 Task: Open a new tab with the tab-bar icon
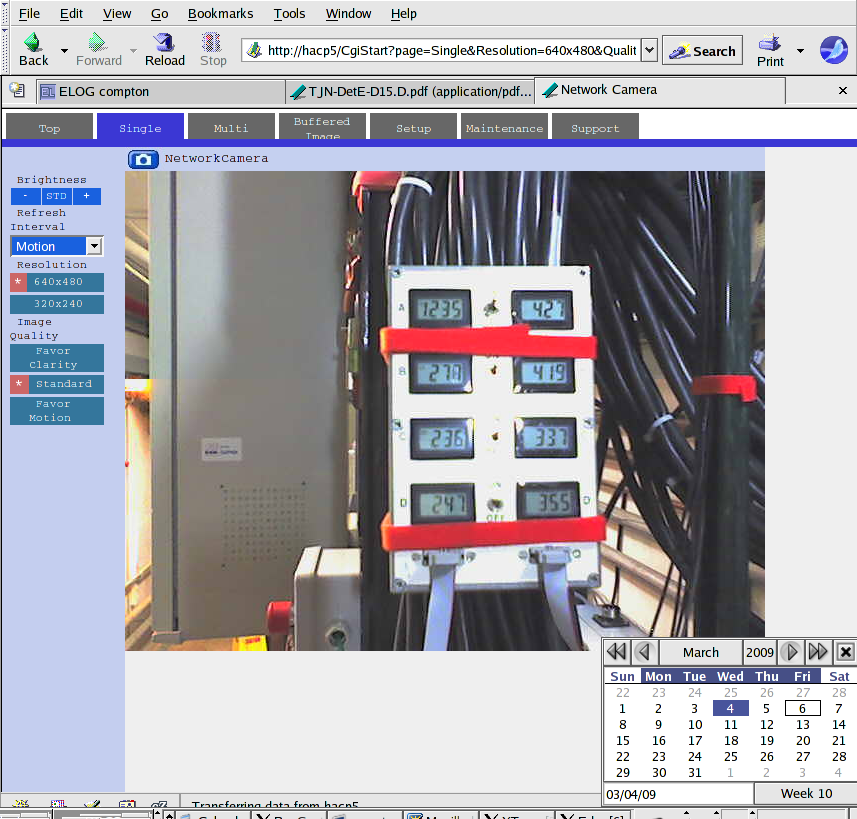17,90
